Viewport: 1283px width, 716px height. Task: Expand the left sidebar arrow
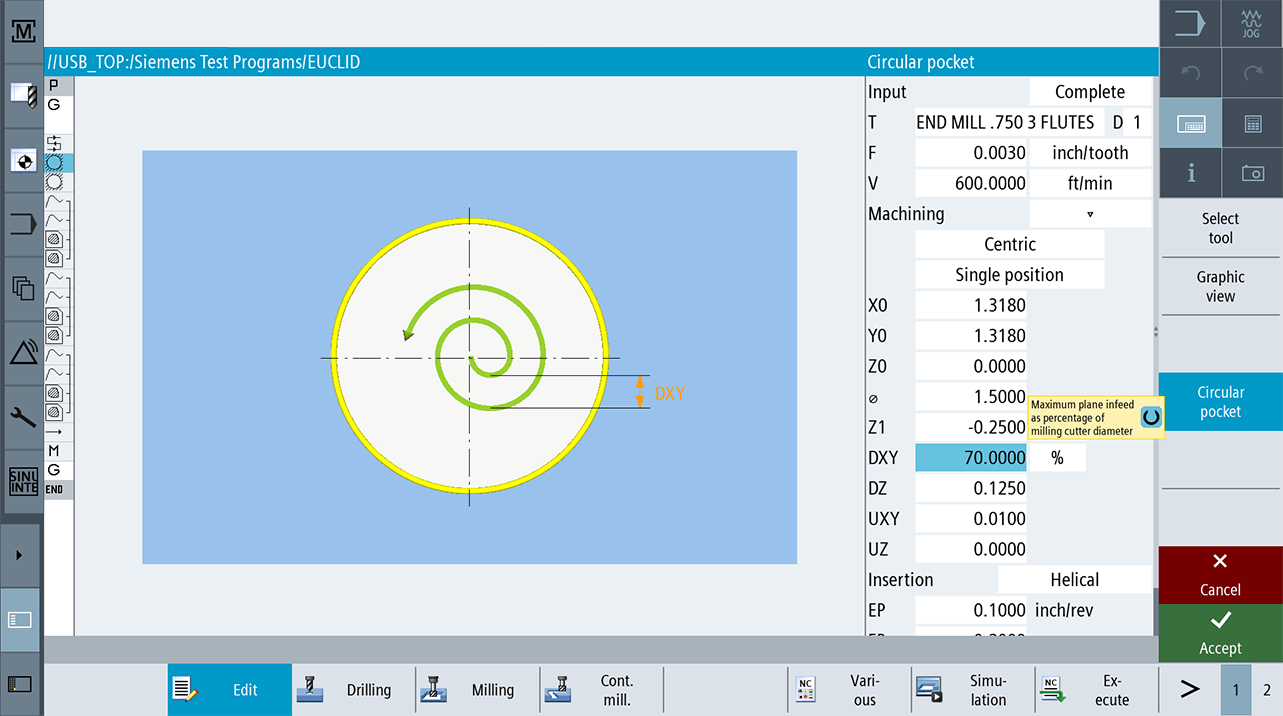point(20,555)
